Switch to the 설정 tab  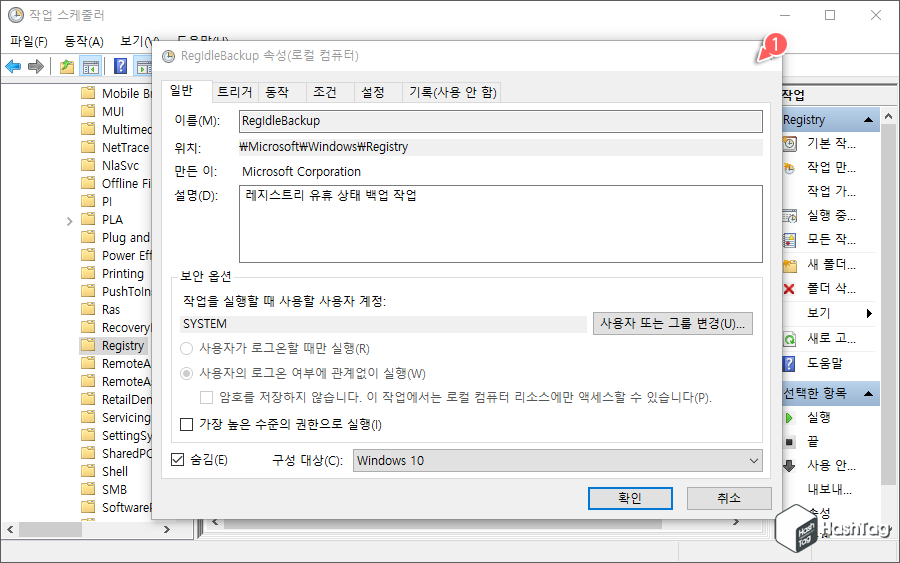point(373,92)
